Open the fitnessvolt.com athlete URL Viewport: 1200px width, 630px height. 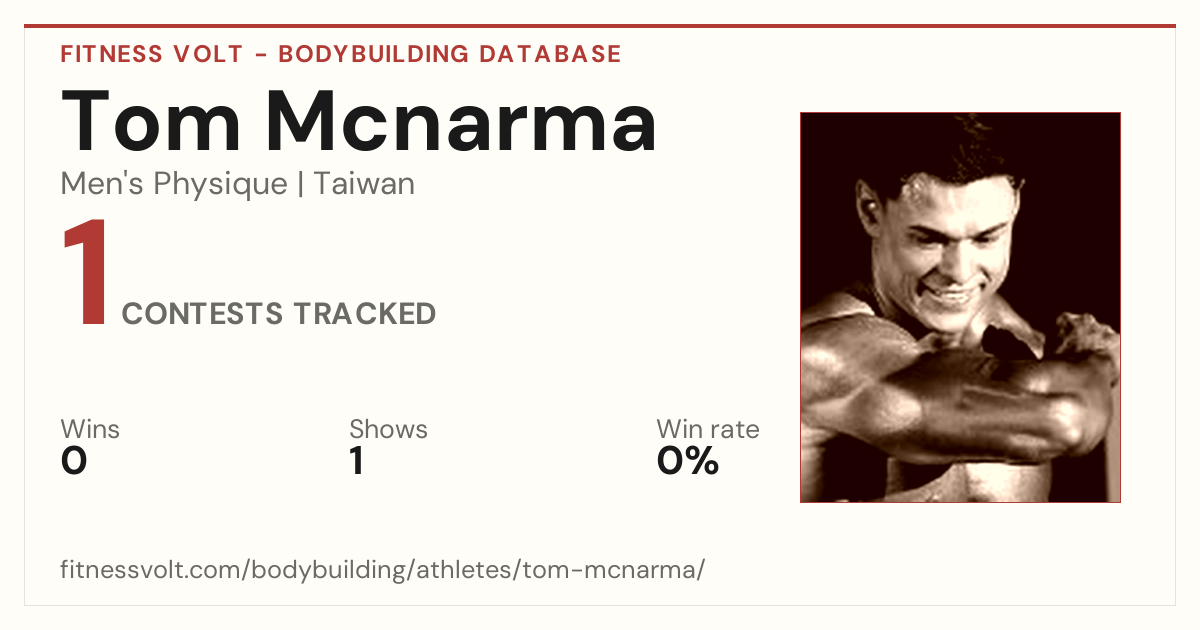tap(383, 571)
